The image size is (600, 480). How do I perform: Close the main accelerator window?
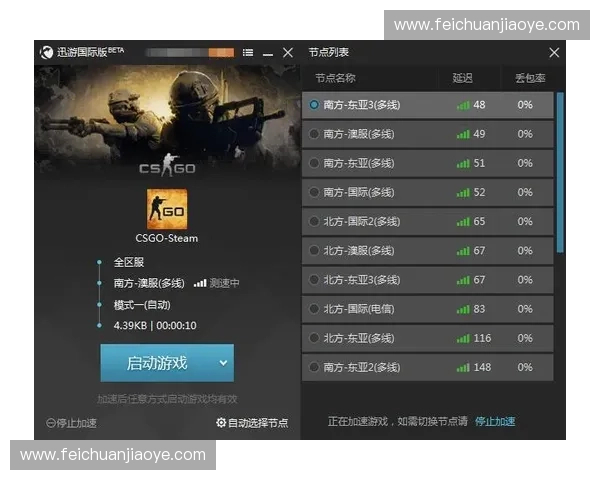click(x=288, y=52)
